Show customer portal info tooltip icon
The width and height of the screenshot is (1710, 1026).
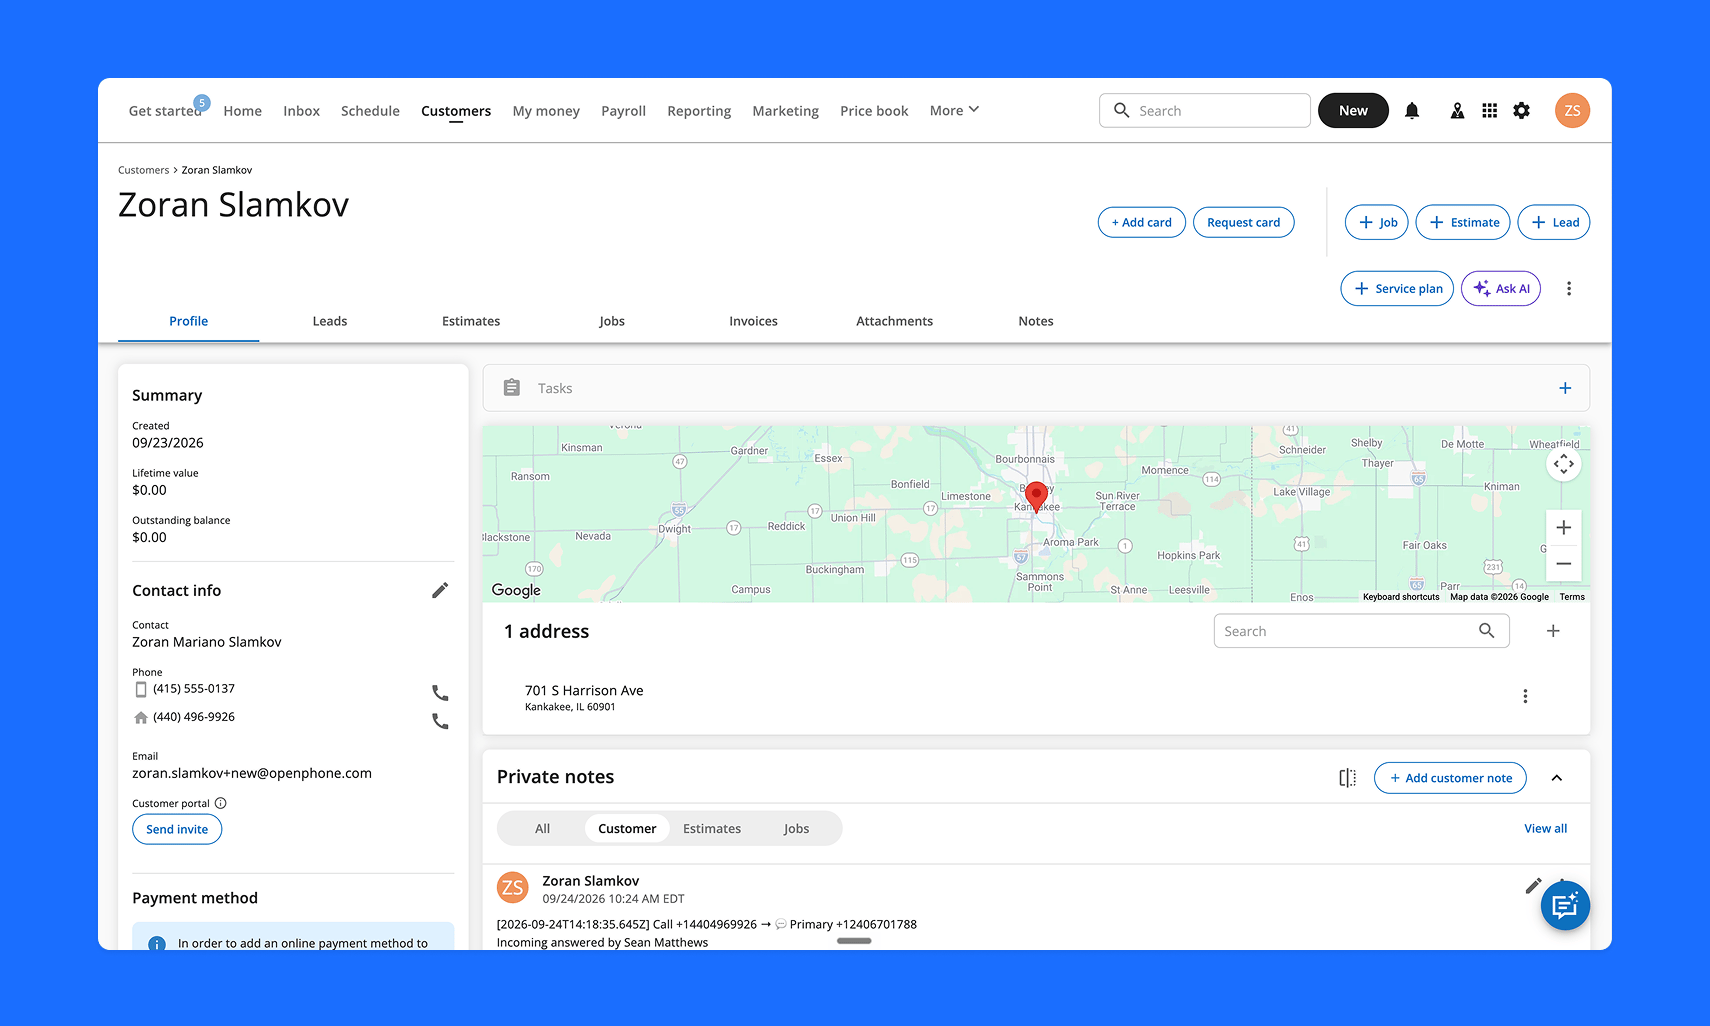(x=221, y=803)
